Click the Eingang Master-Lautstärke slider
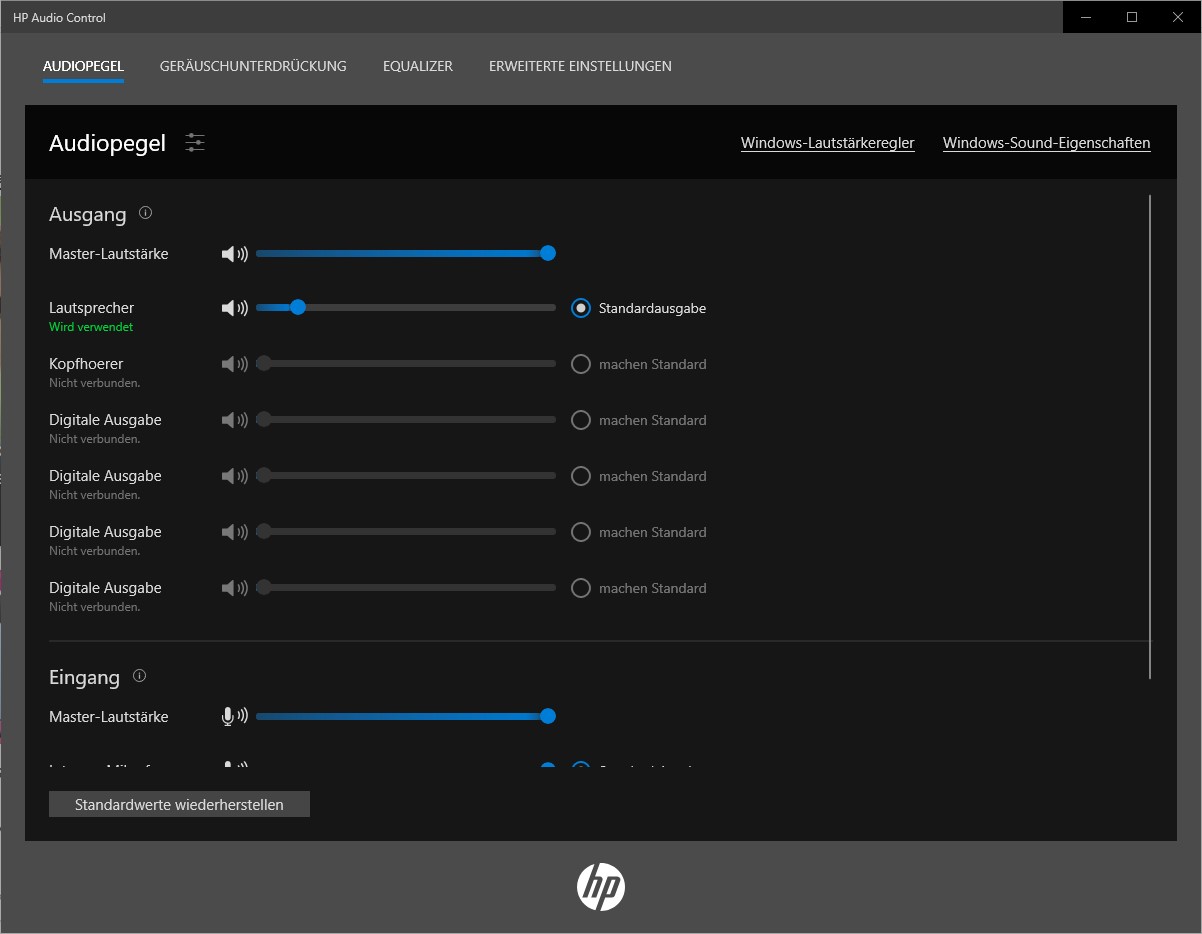Image resolution: width=1202 pixels, height=934 pixels. tap(406, 716)
